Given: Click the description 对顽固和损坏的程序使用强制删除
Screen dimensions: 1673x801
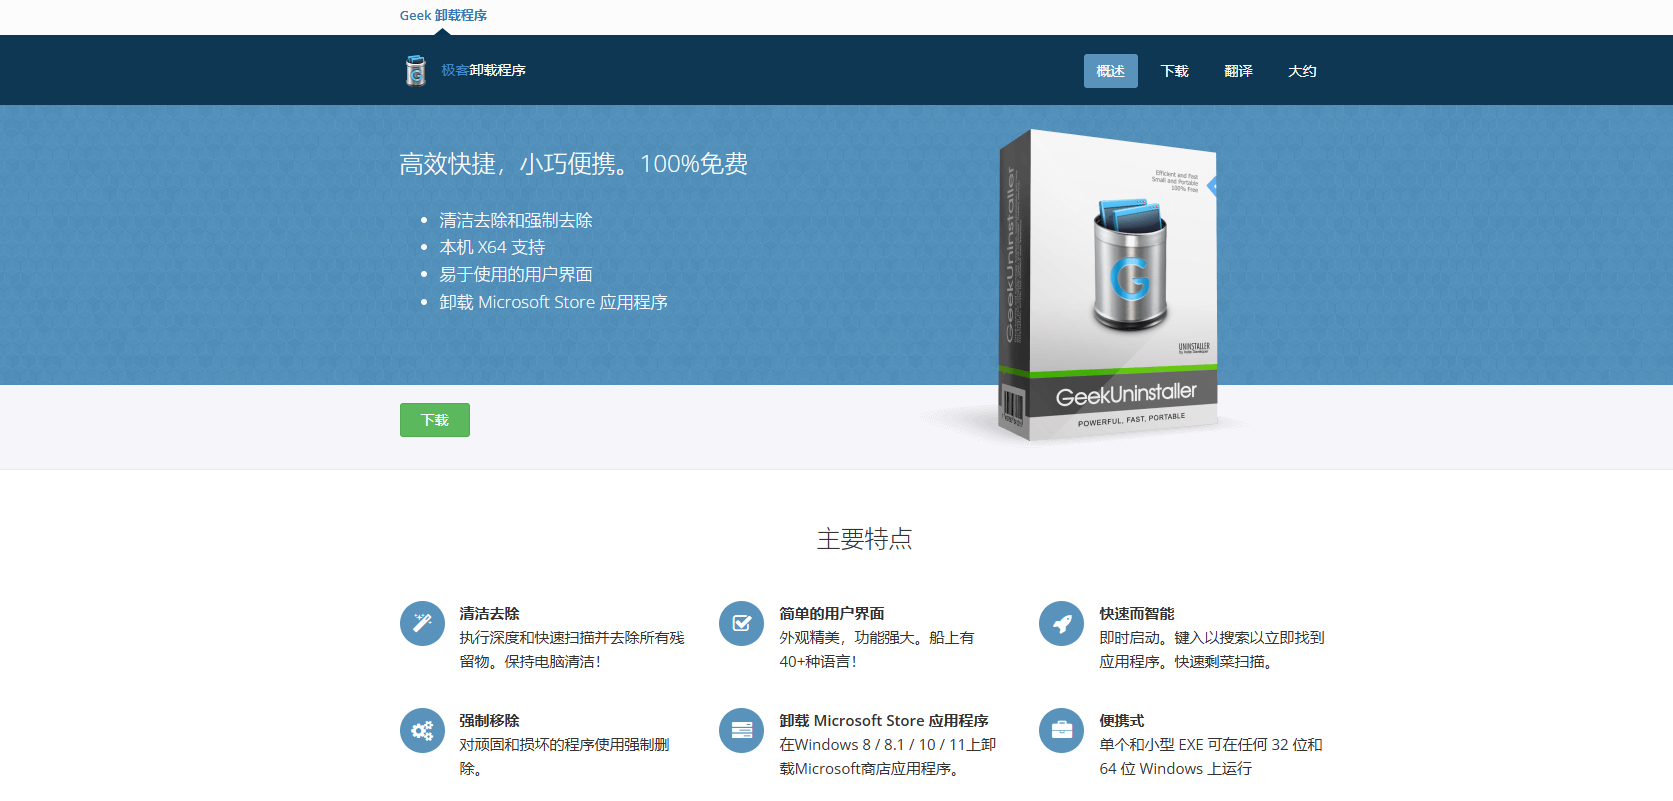Looking at the screenshot, I should point(565,756).
